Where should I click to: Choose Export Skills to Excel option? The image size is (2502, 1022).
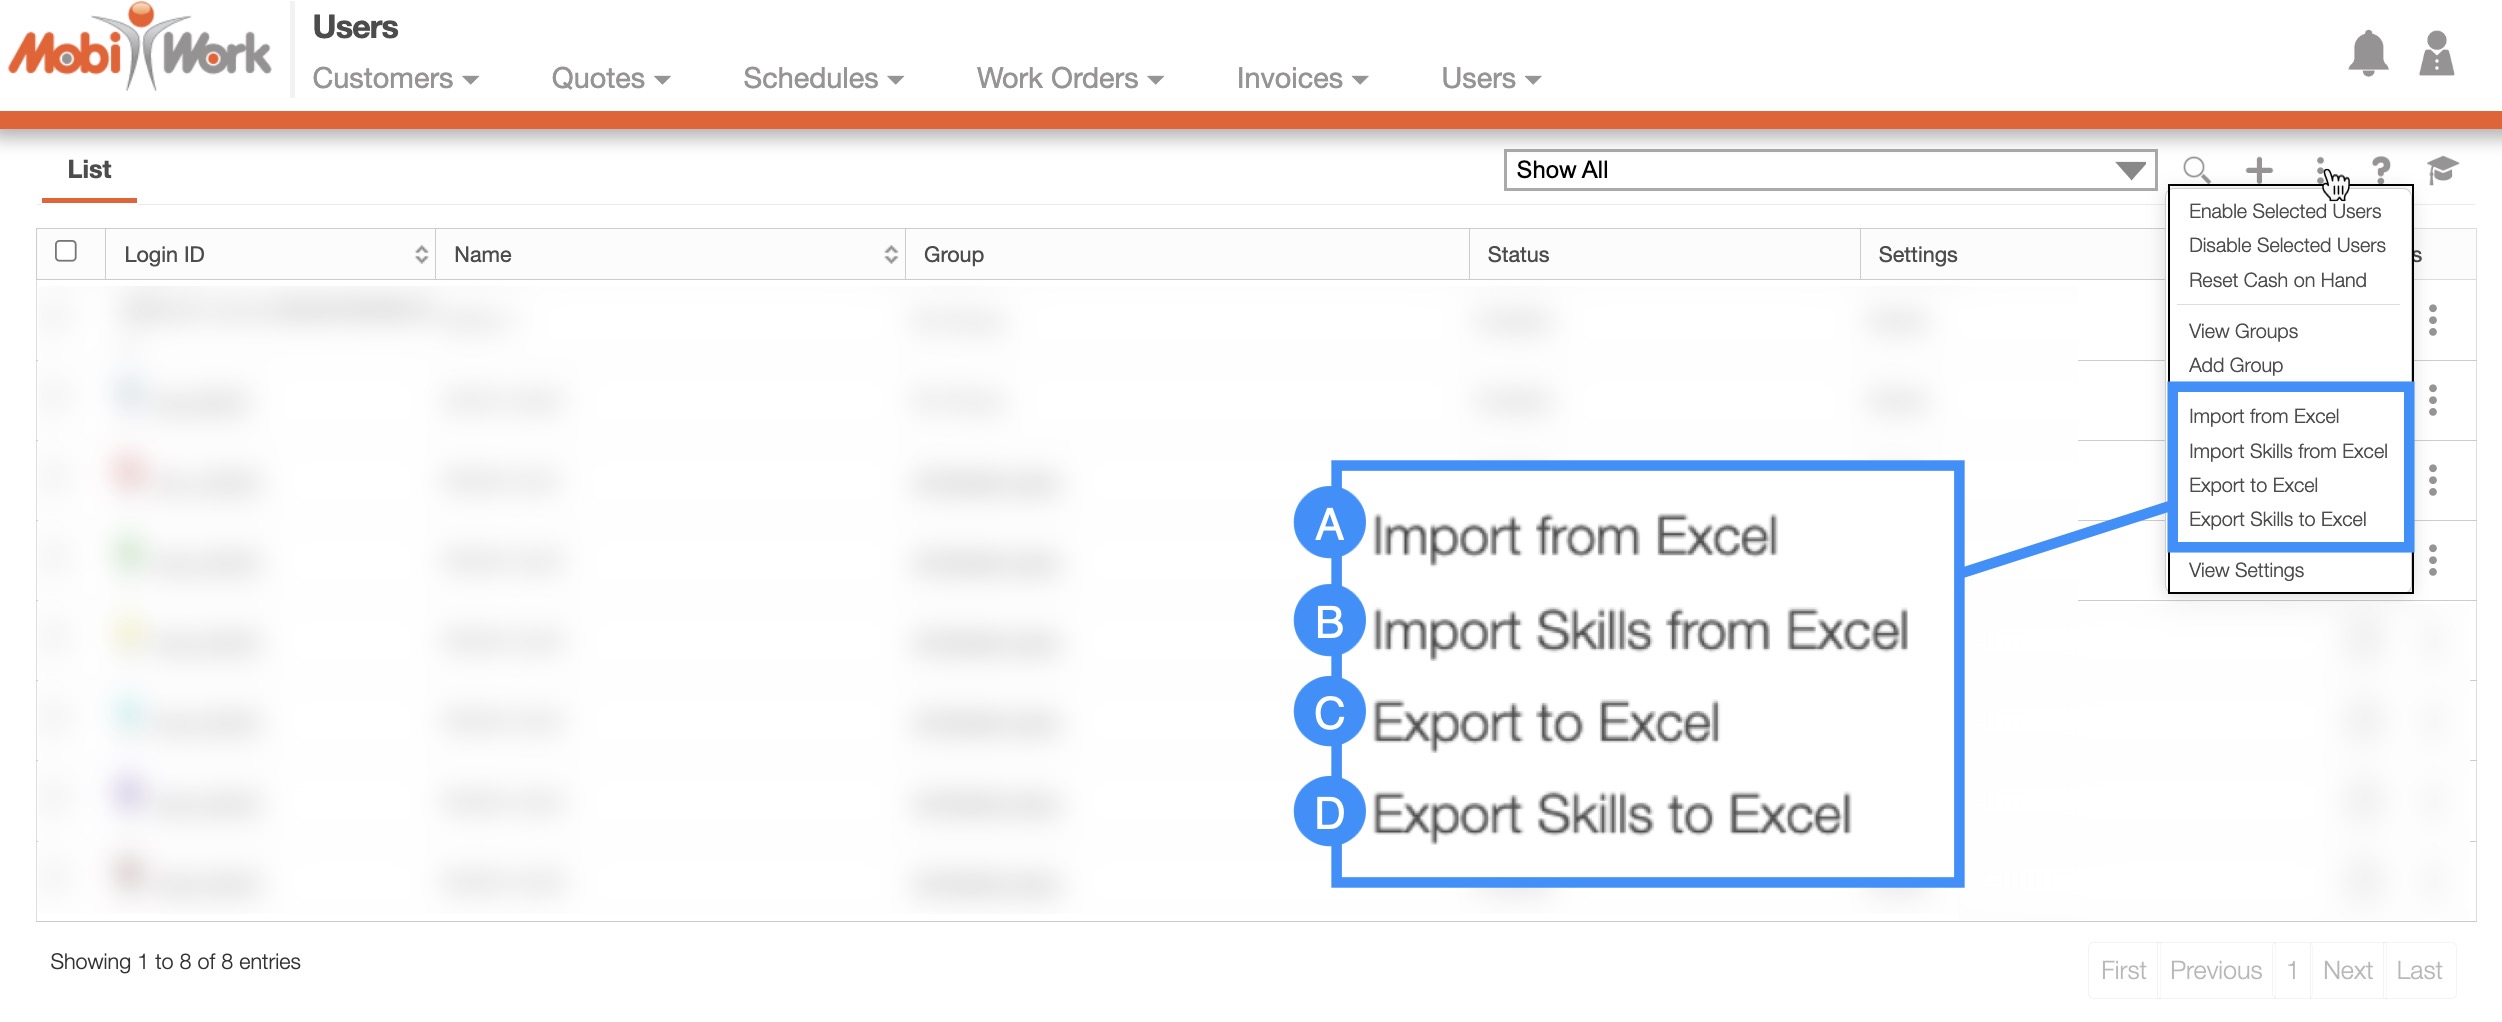coord(2277,519)
